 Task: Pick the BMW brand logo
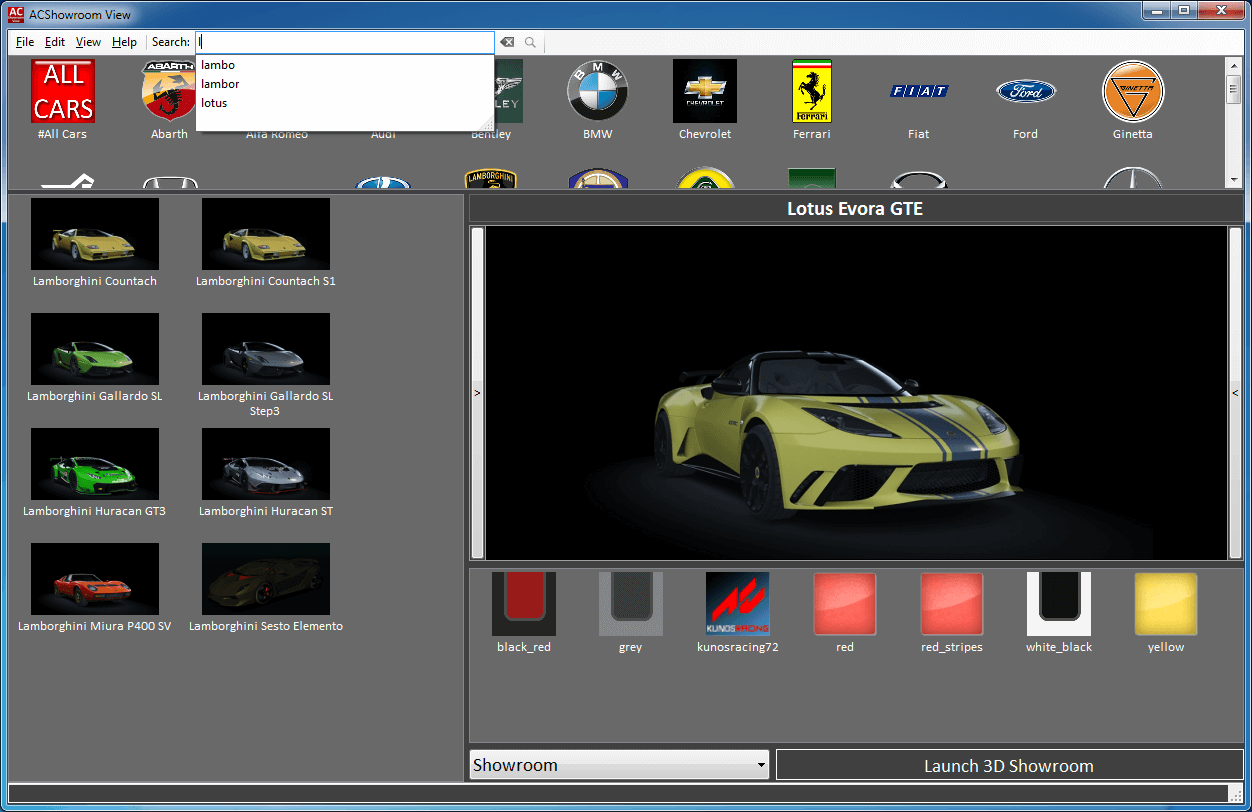click(x=598, y=91)
